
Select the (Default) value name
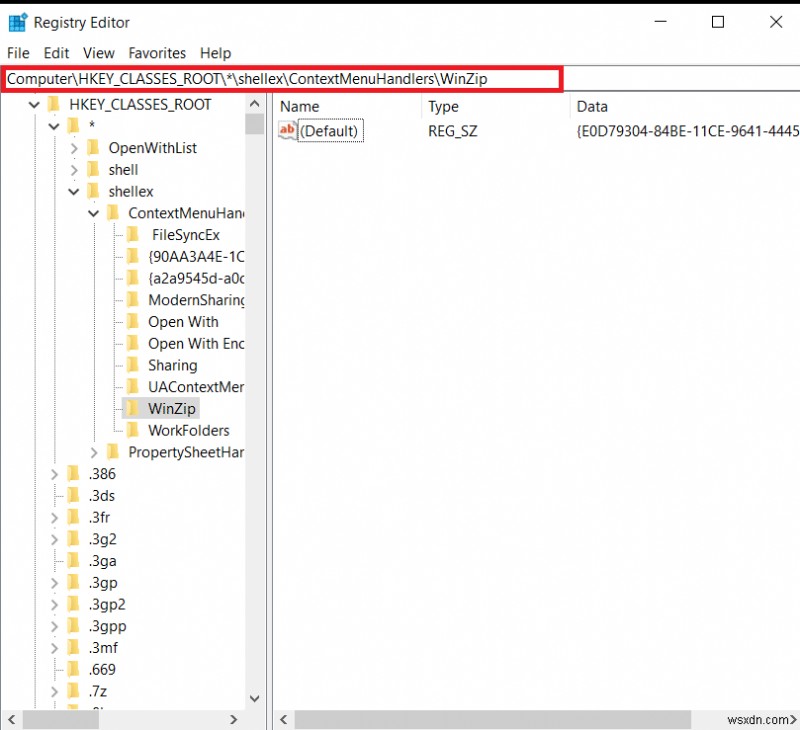point(330,131)
